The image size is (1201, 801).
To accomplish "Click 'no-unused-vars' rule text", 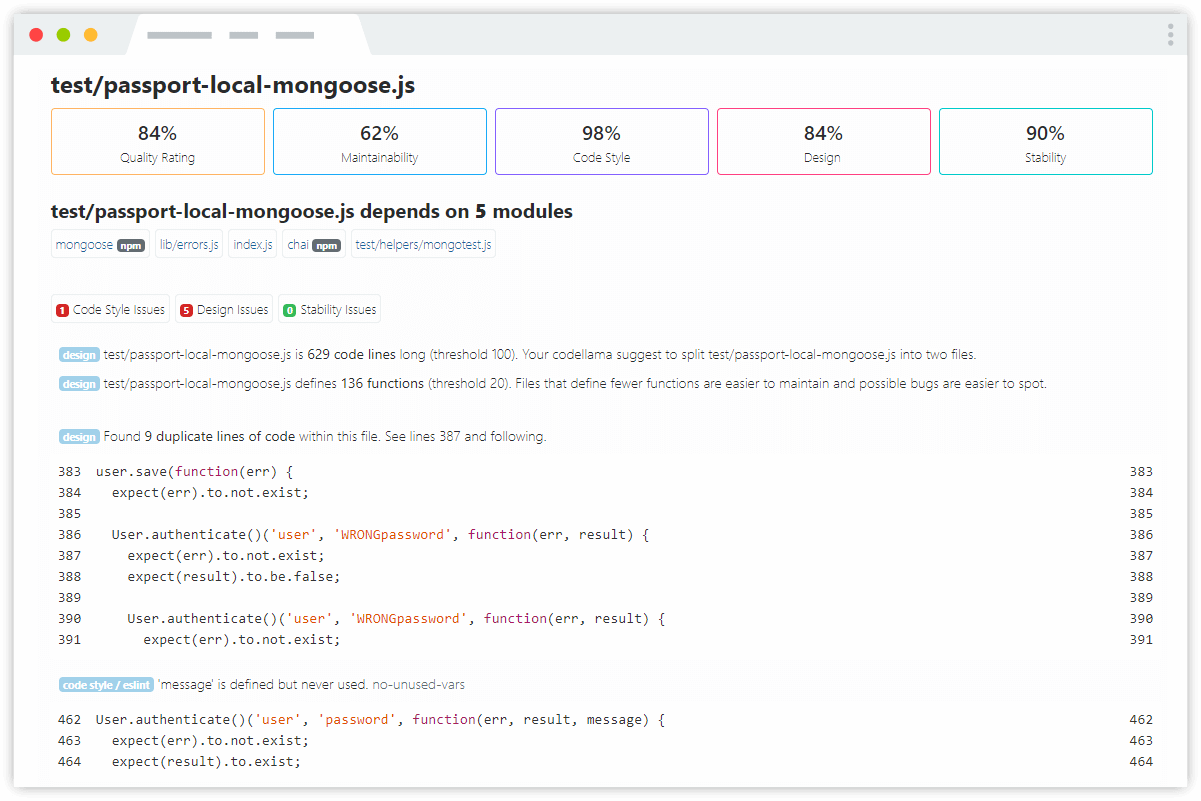I will coord(418,685).
